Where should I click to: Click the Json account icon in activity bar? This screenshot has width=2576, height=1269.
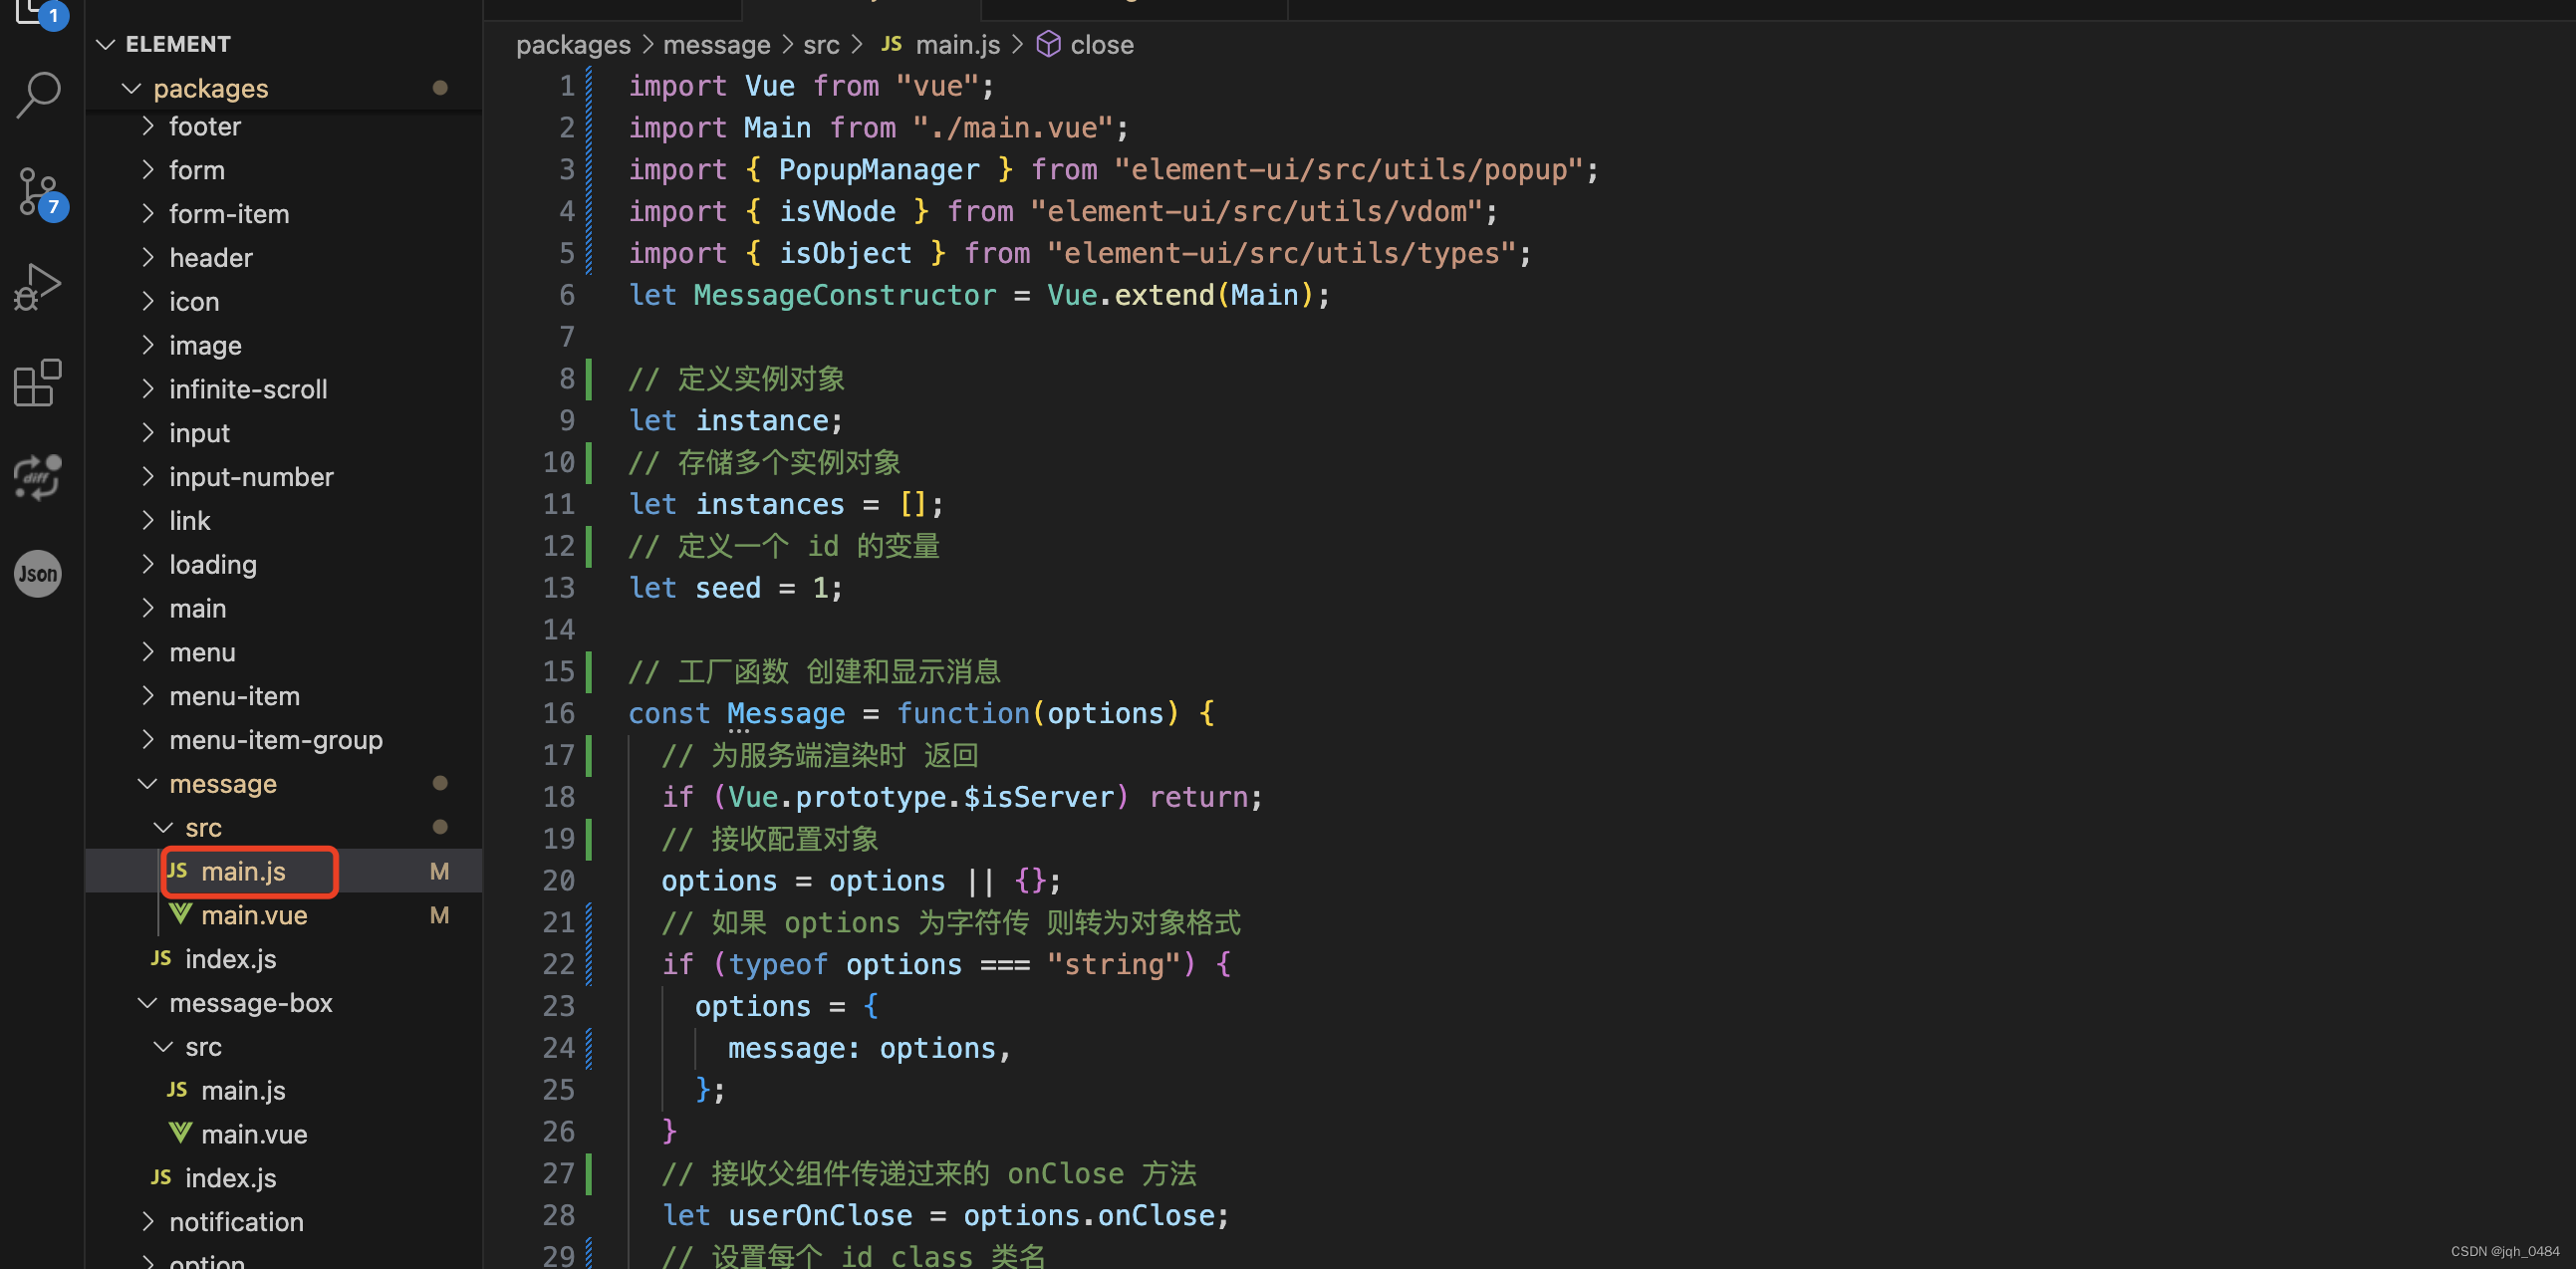(x=37, y=573)
